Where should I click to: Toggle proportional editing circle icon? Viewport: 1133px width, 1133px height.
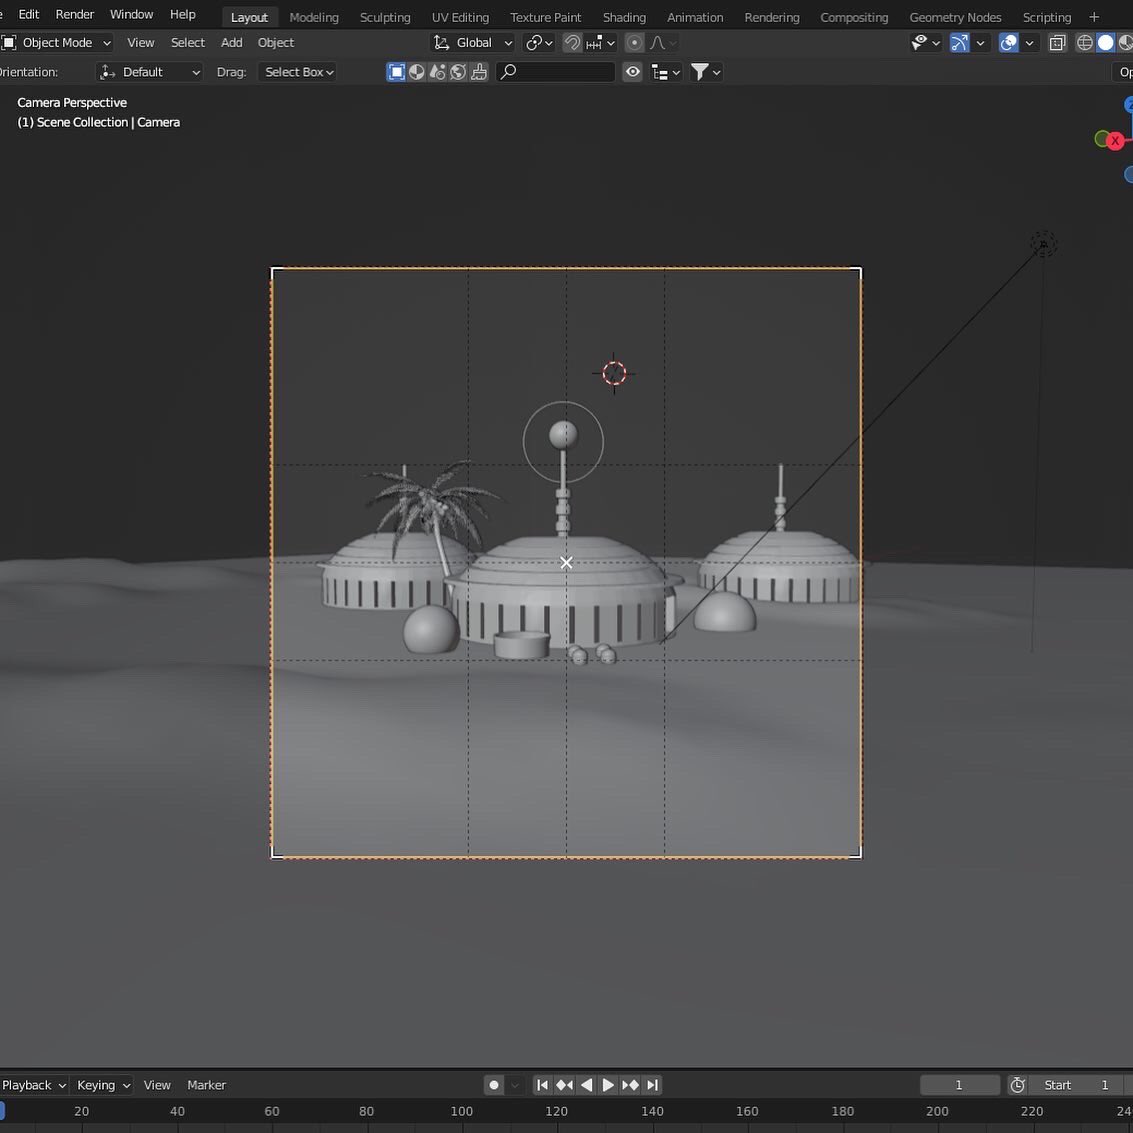click(634, 43)
